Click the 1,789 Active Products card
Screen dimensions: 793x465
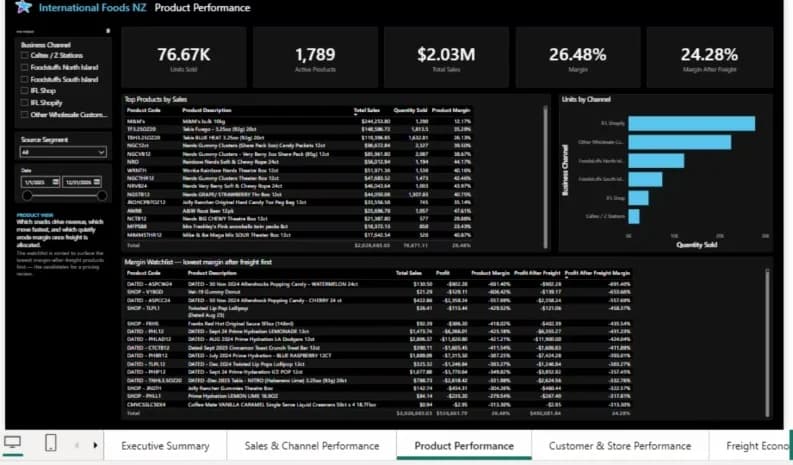point(315,58)
